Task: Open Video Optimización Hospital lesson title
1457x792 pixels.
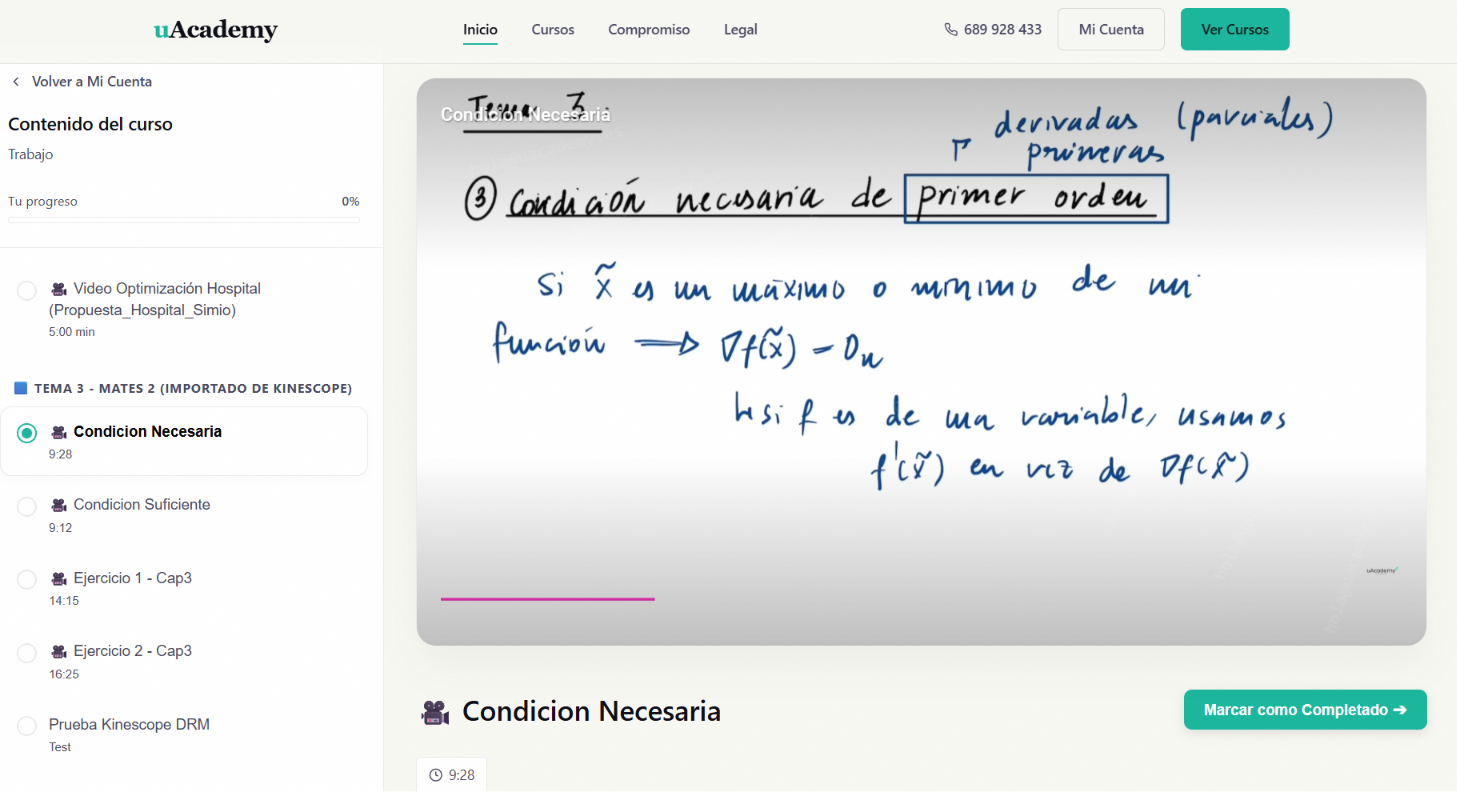Action: [x=155, y=300]
